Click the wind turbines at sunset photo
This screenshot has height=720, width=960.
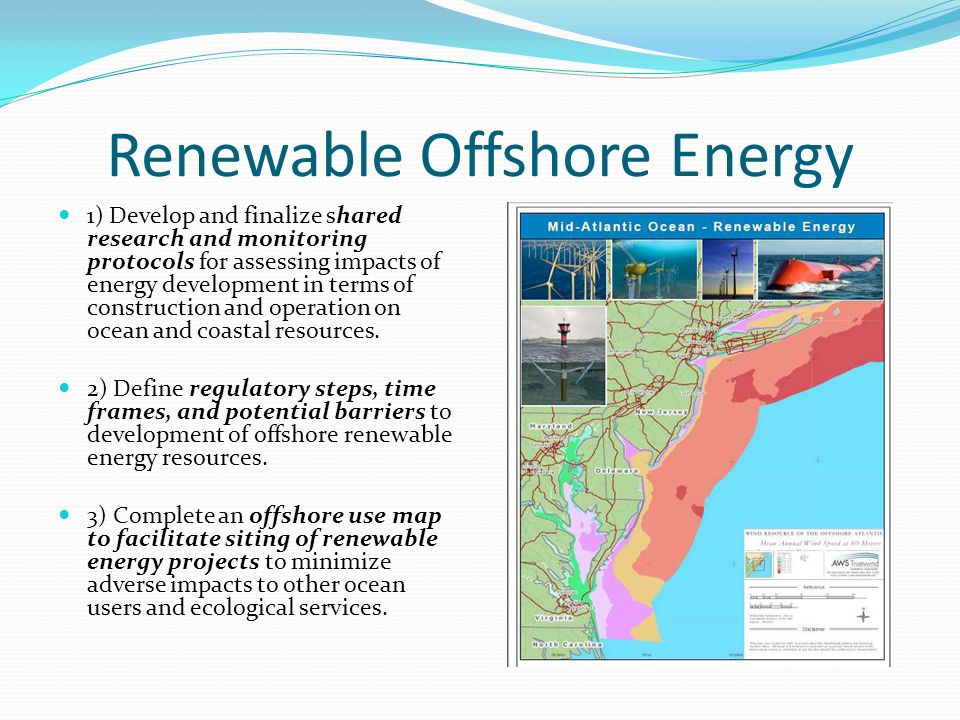[x=727, y=269]
